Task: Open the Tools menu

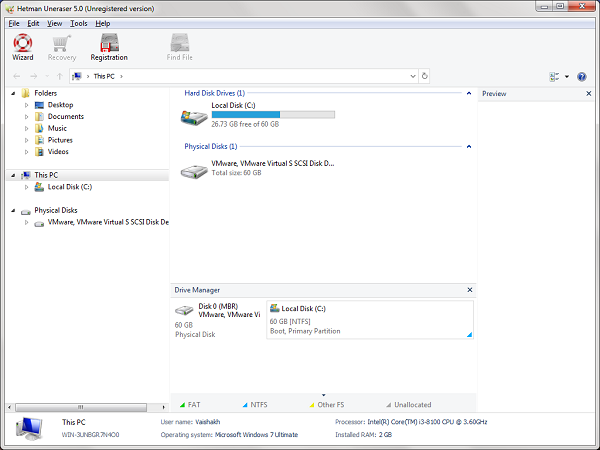Action: pyautogui.click(x=78, y=23)
